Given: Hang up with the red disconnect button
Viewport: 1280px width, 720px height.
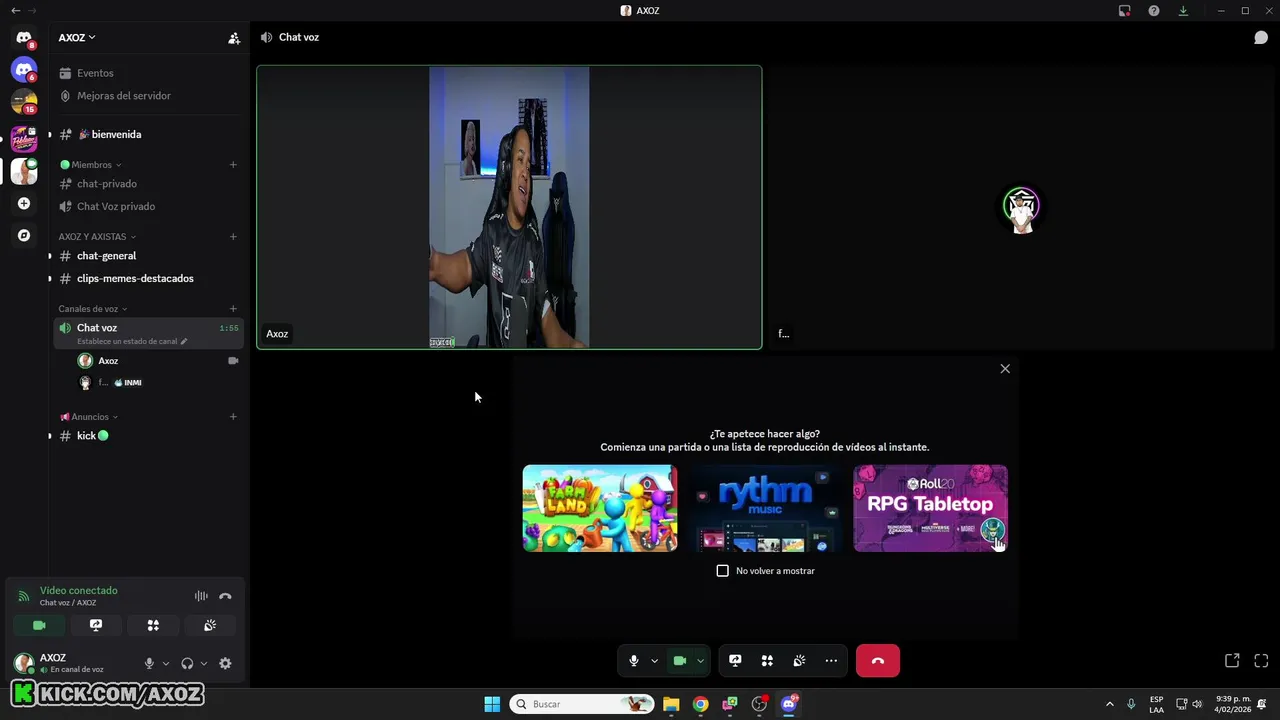Looking at the screenshot, I should [x=878, y=661].
